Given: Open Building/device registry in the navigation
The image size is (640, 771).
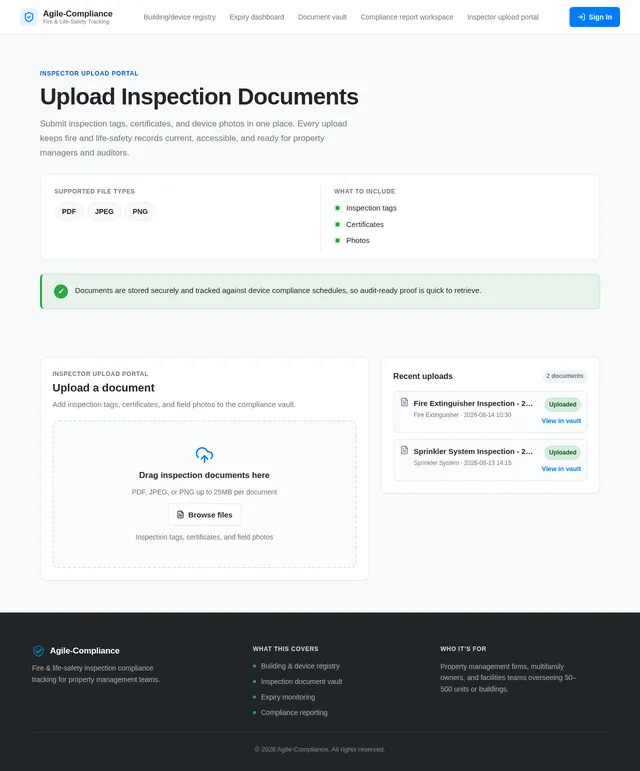Looking at the screenshot, I should coord(179,17).
